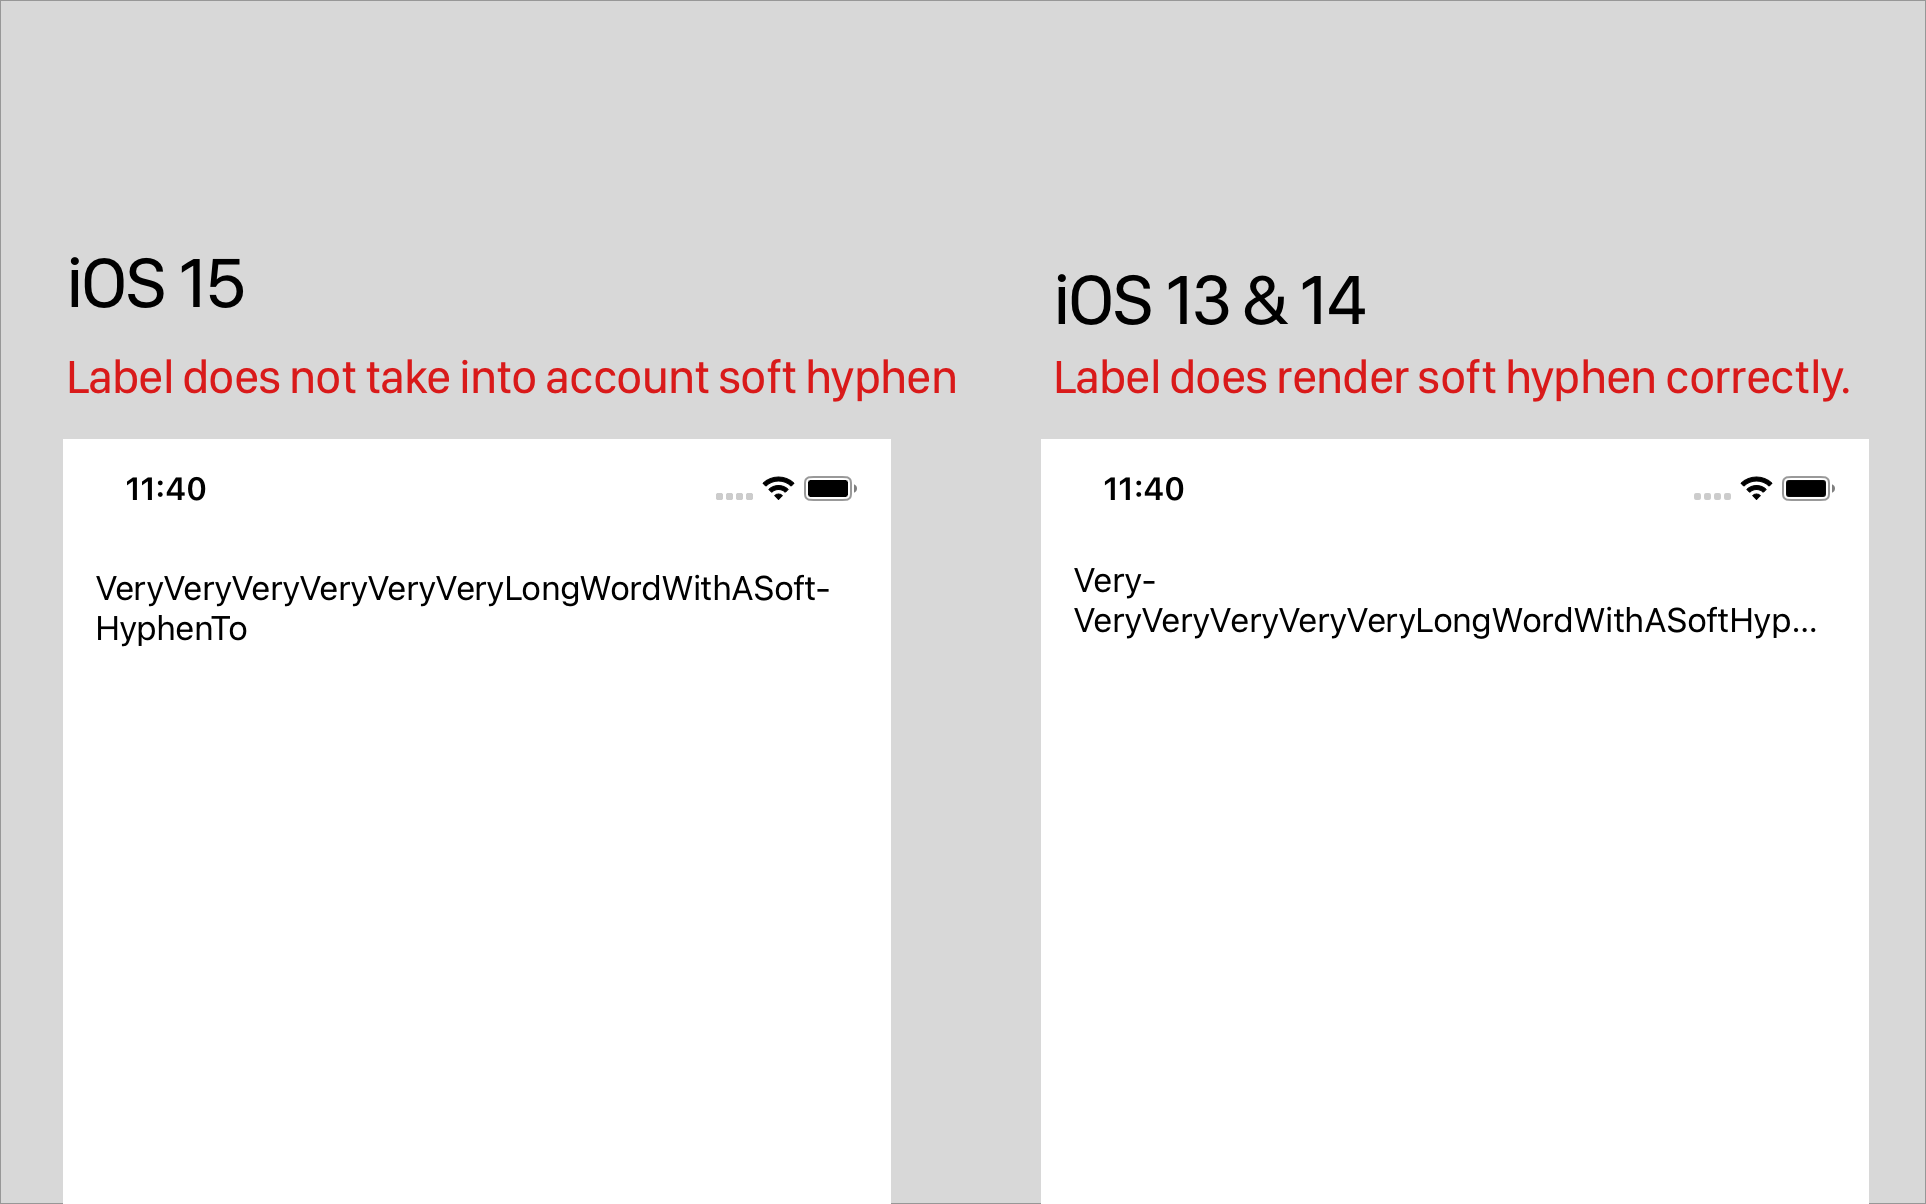Select the "iOS 13 & 14" heading
1926x1204 pixels.
(x=1210, y=300)
